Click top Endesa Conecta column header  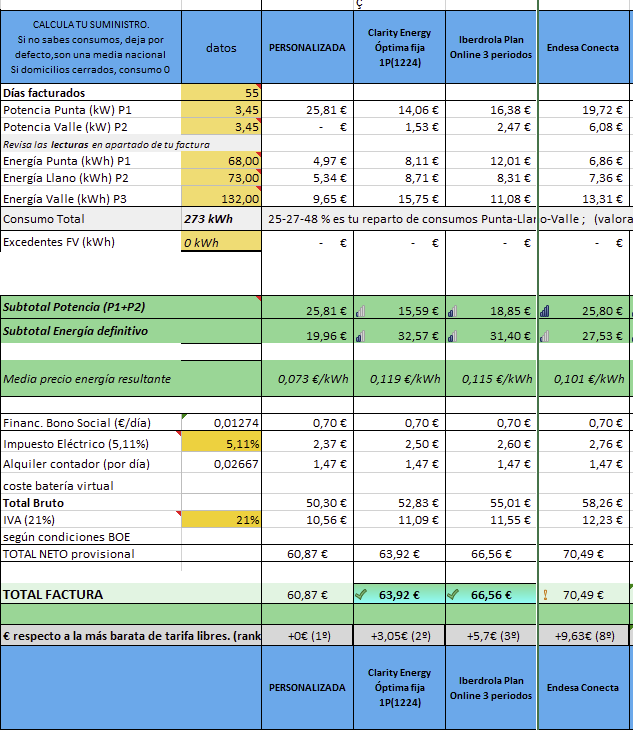point(583,47)
